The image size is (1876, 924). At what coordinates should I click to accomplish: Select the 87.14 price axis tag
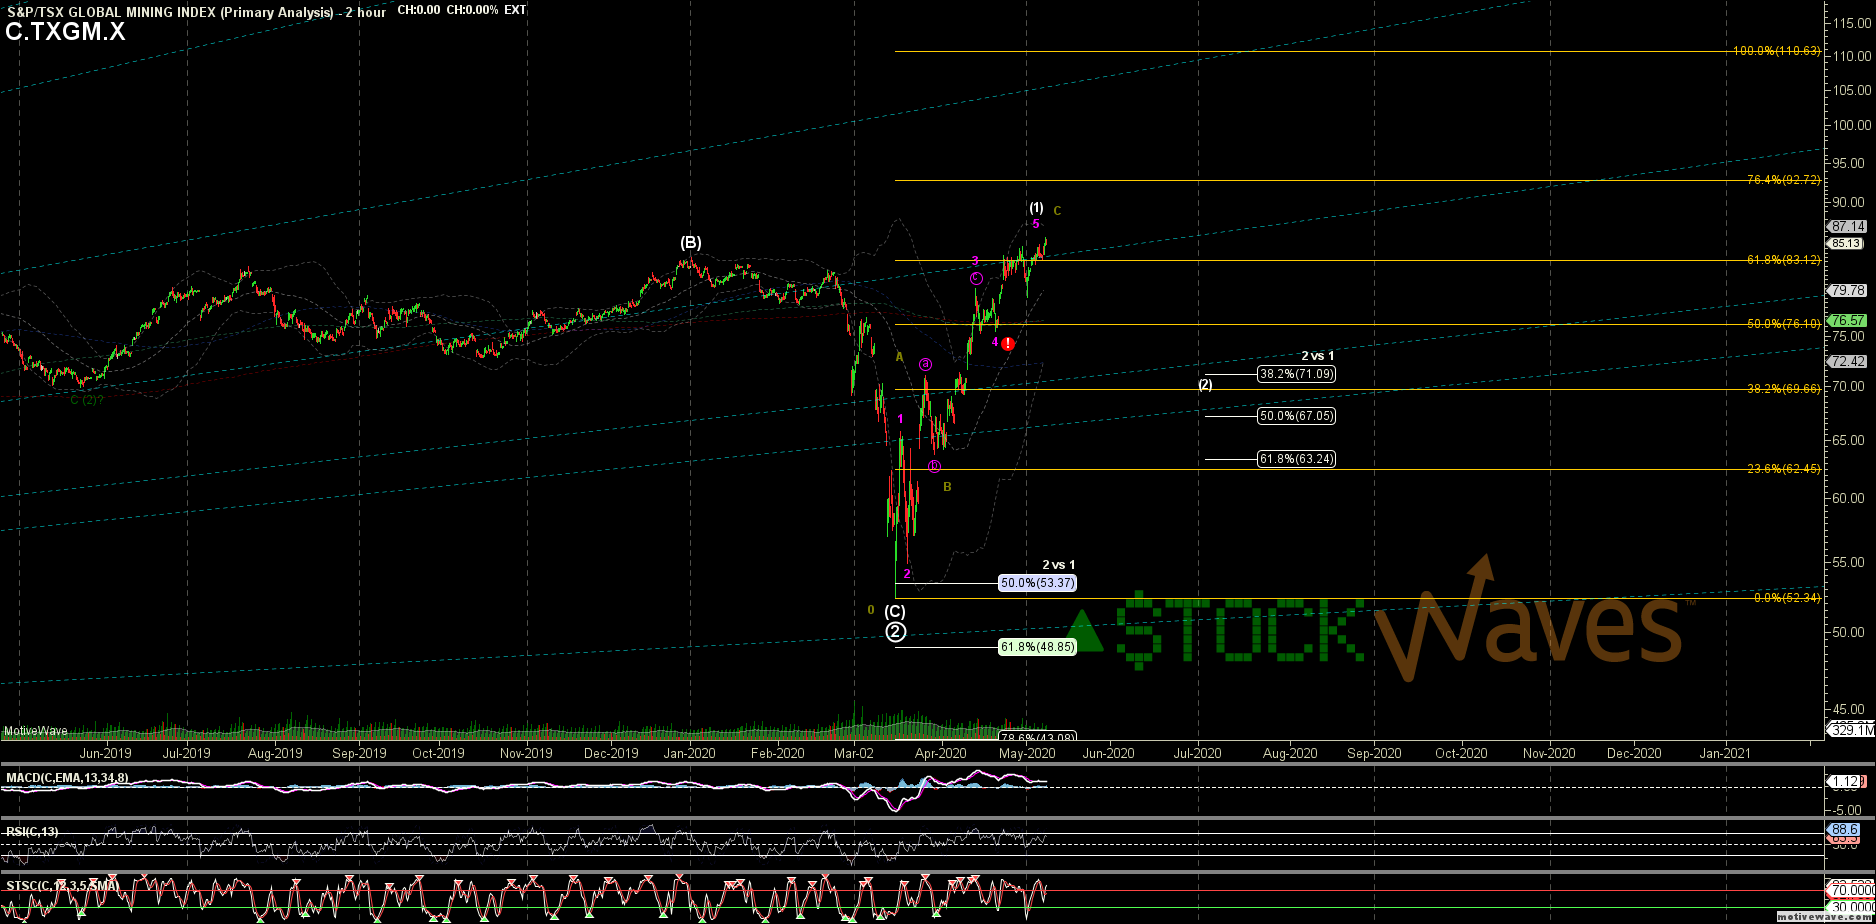coord(1848,227)
